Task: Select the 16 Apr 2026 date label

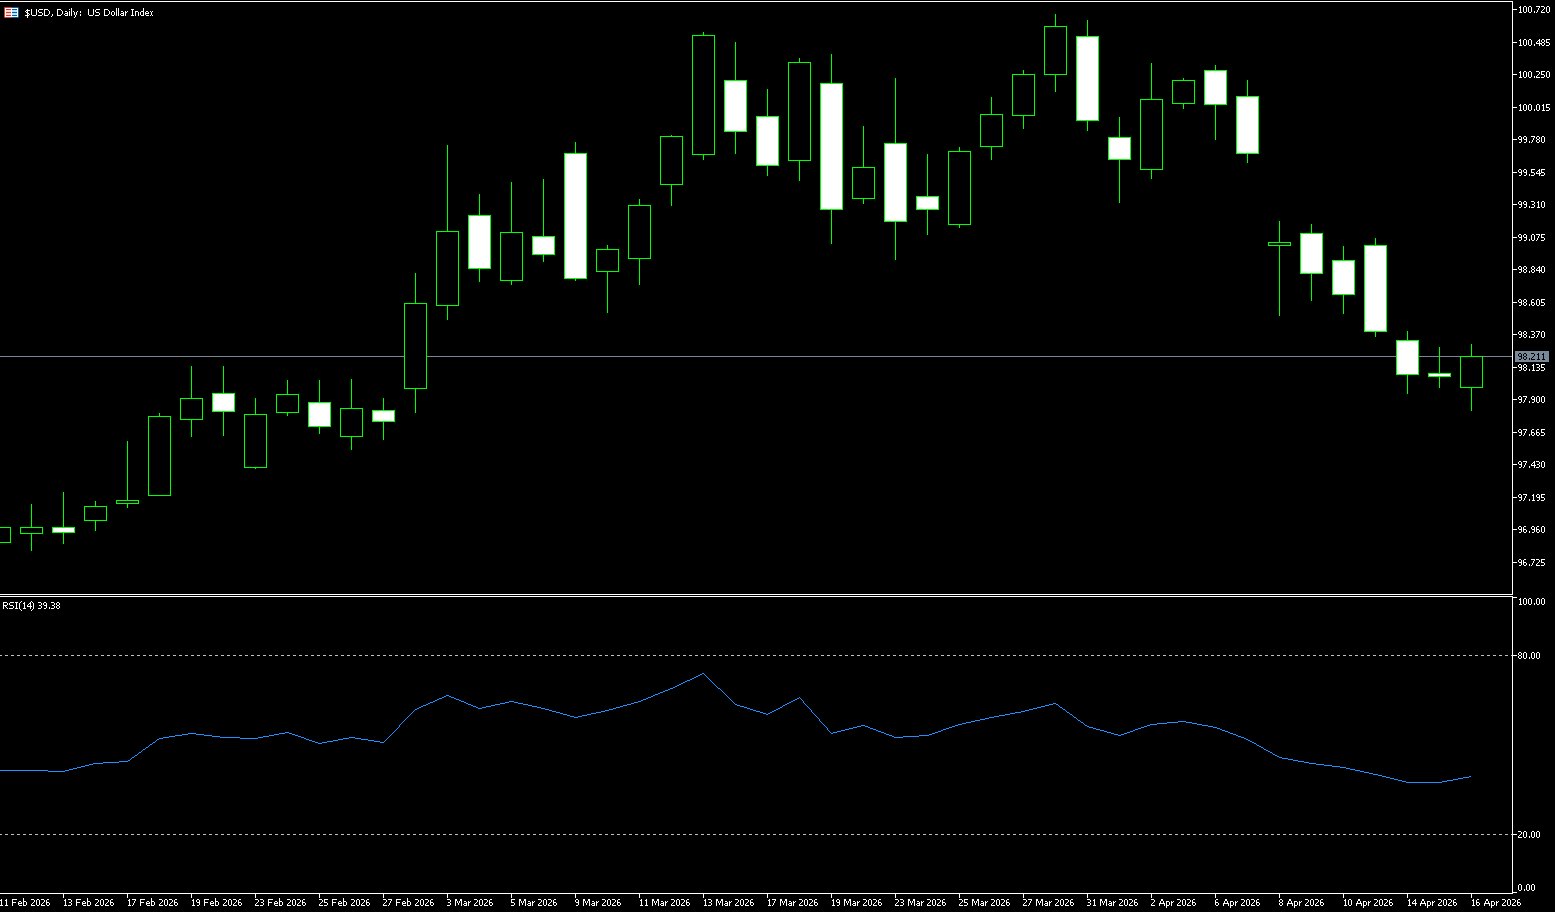Action: tap(1496, 902)
